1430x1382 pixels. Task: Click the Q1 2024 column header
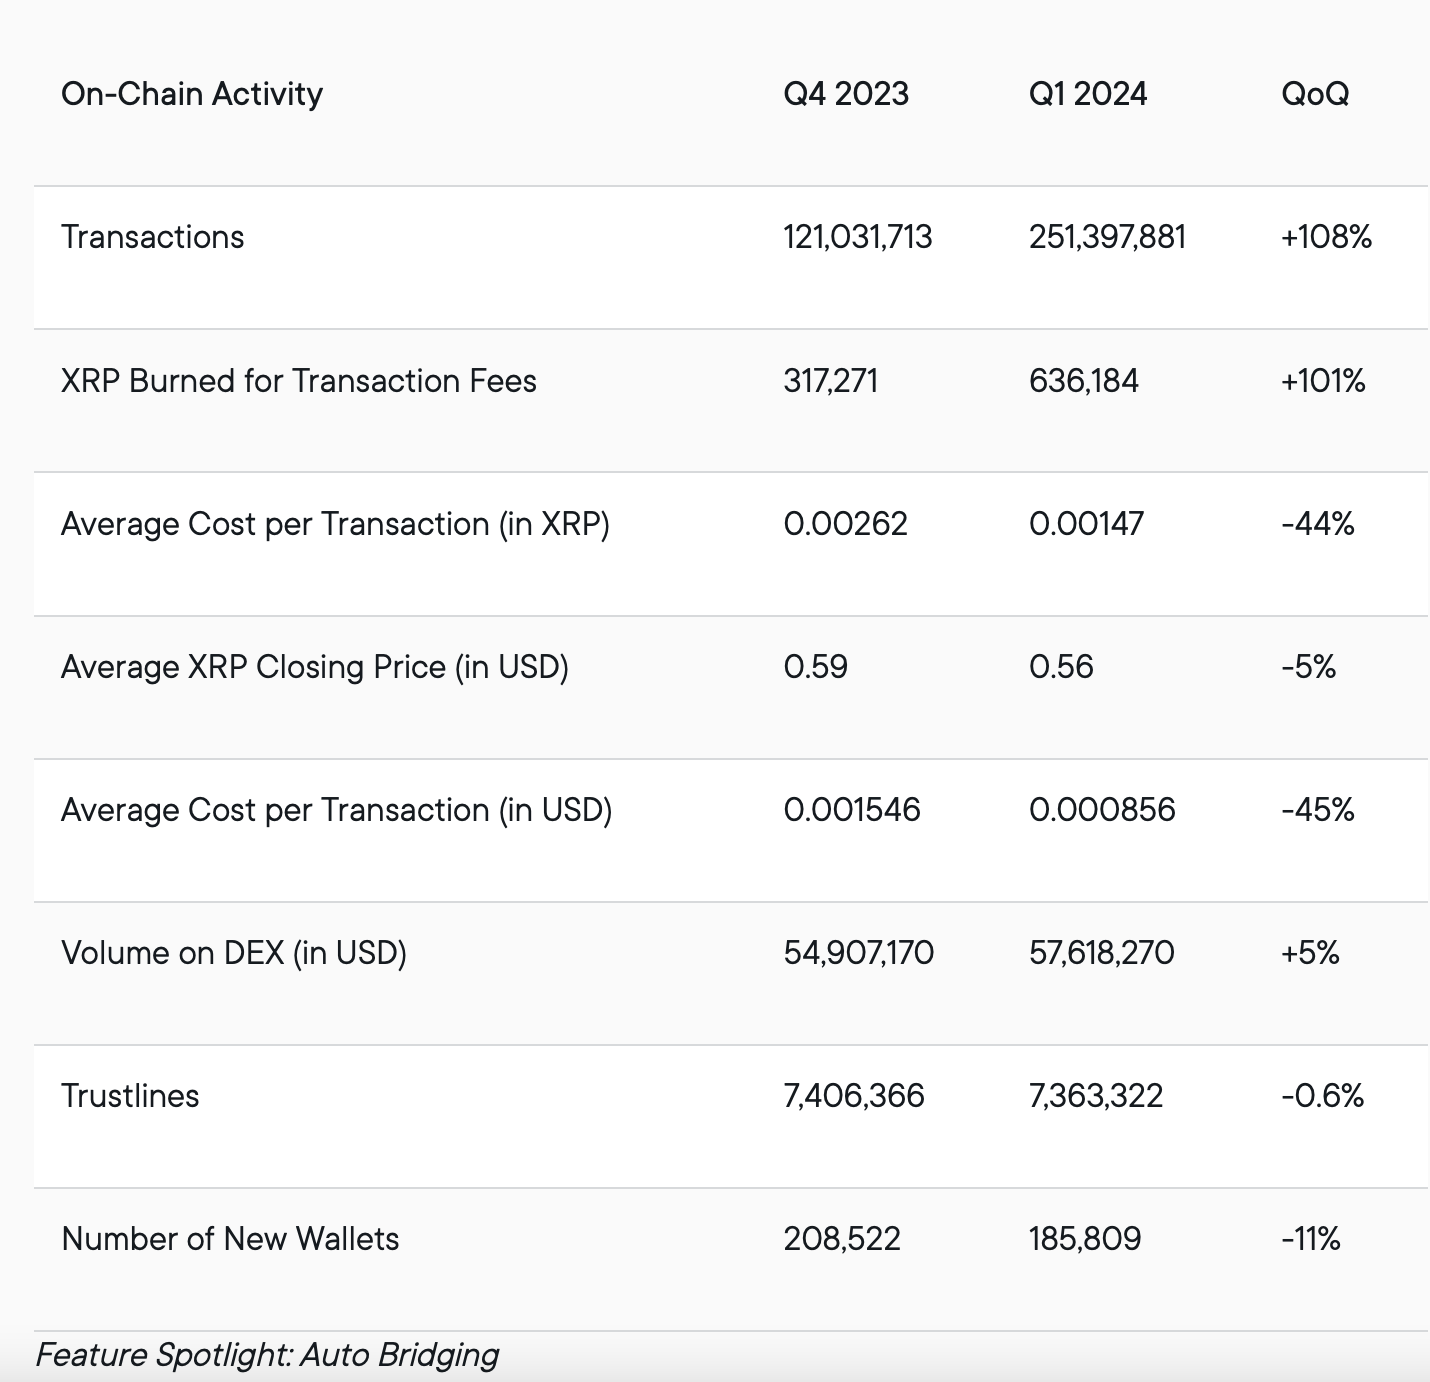pos(1088,94)
